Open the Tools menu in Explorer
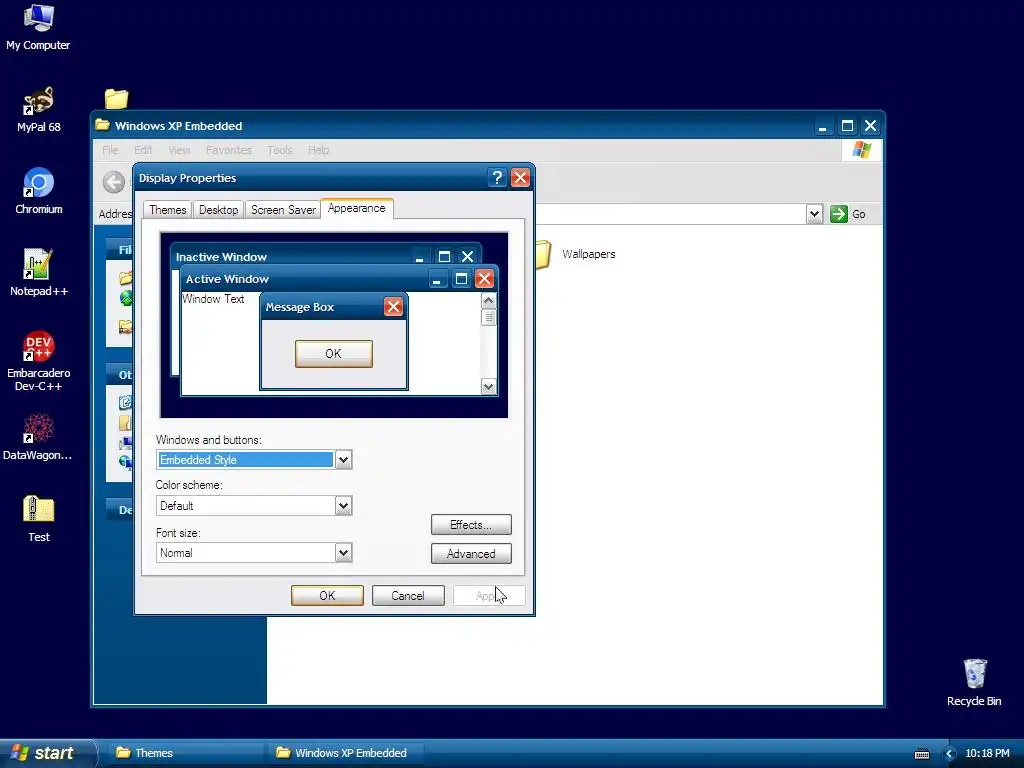This screenshot has width=1024, height=768. tap(280, 150)
